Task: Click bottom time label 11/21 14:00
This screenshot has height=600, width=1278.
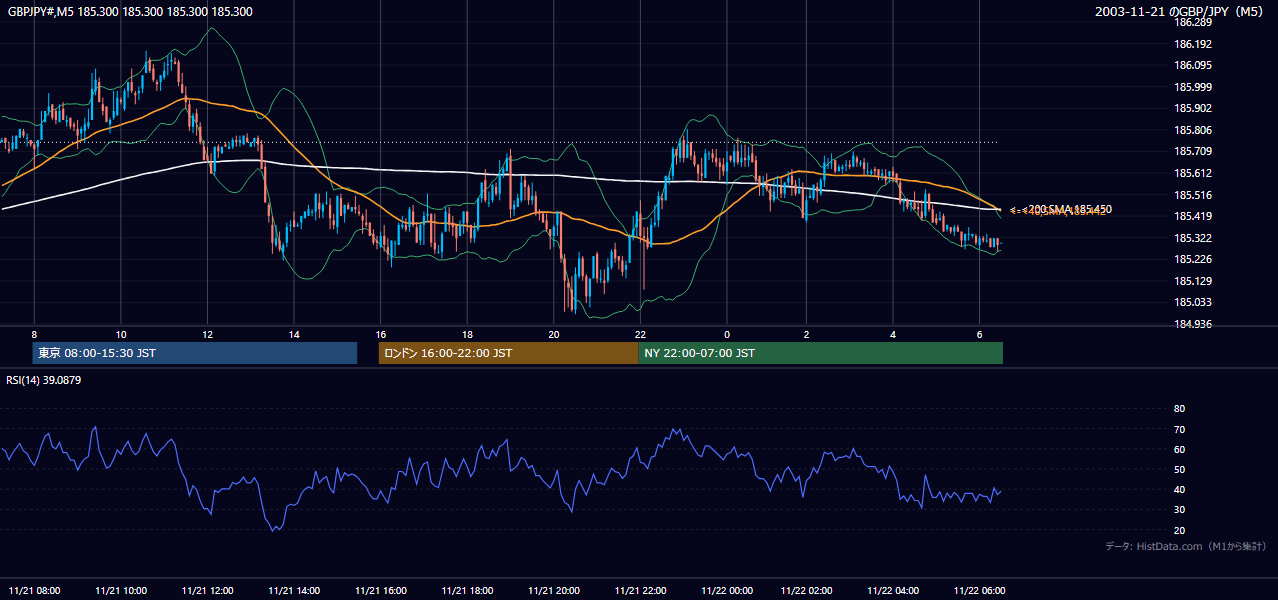Action: (294, 590)
